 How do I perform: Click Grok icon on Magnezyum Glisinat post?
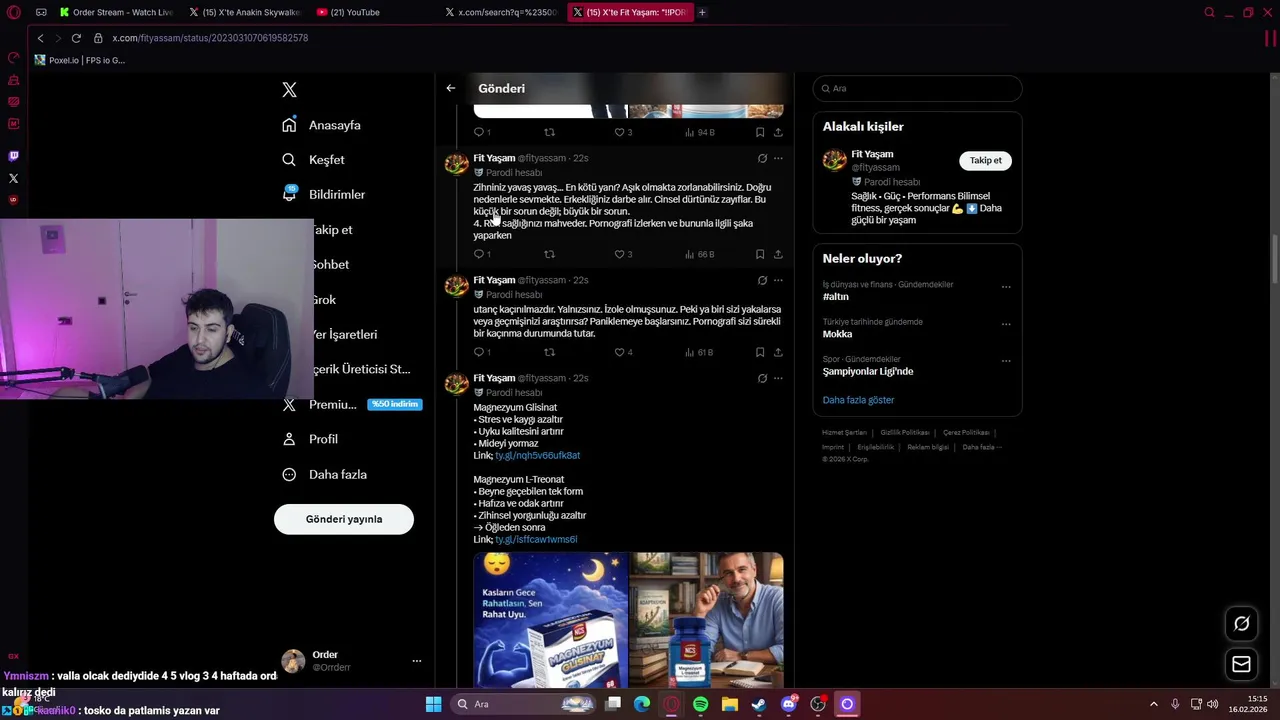pyautogui.click(x=762, y=378)
